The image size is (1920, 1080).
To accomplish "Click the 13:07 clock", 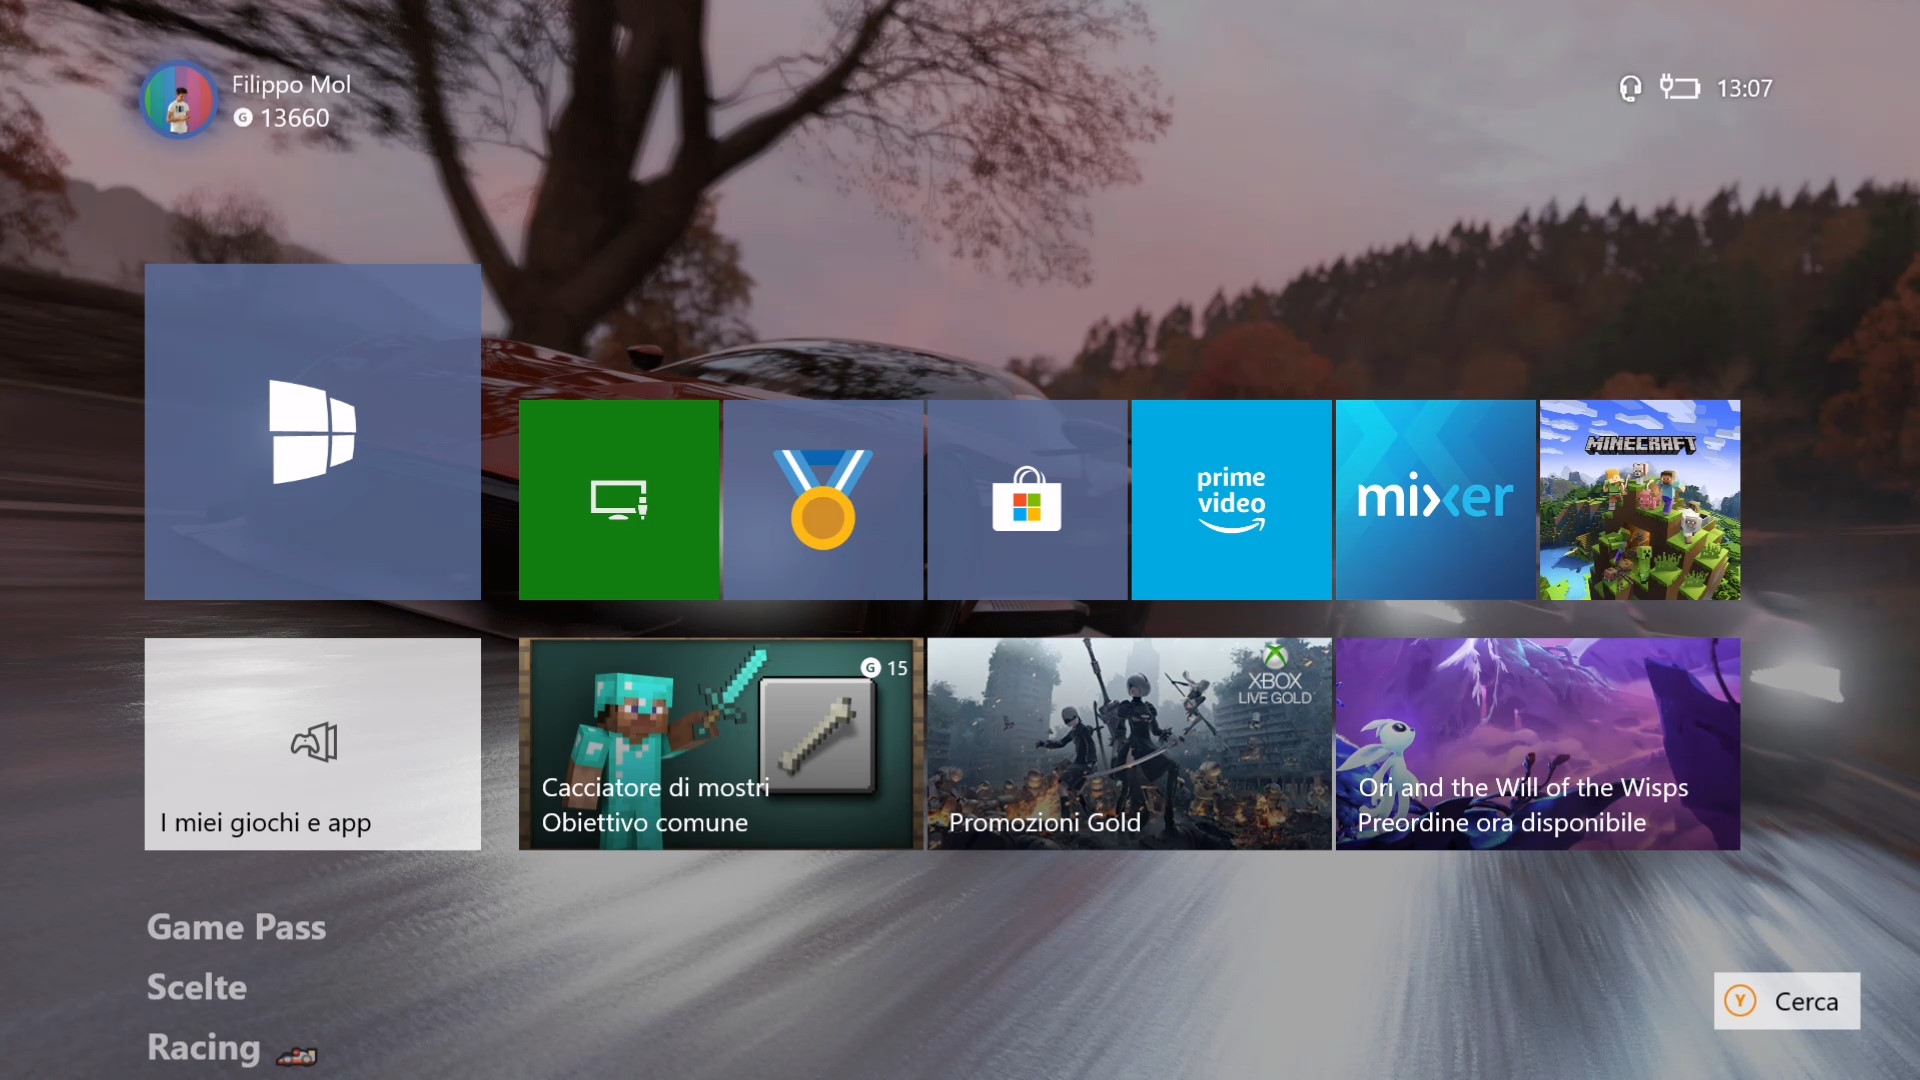I will click(x=1744, y=89).
